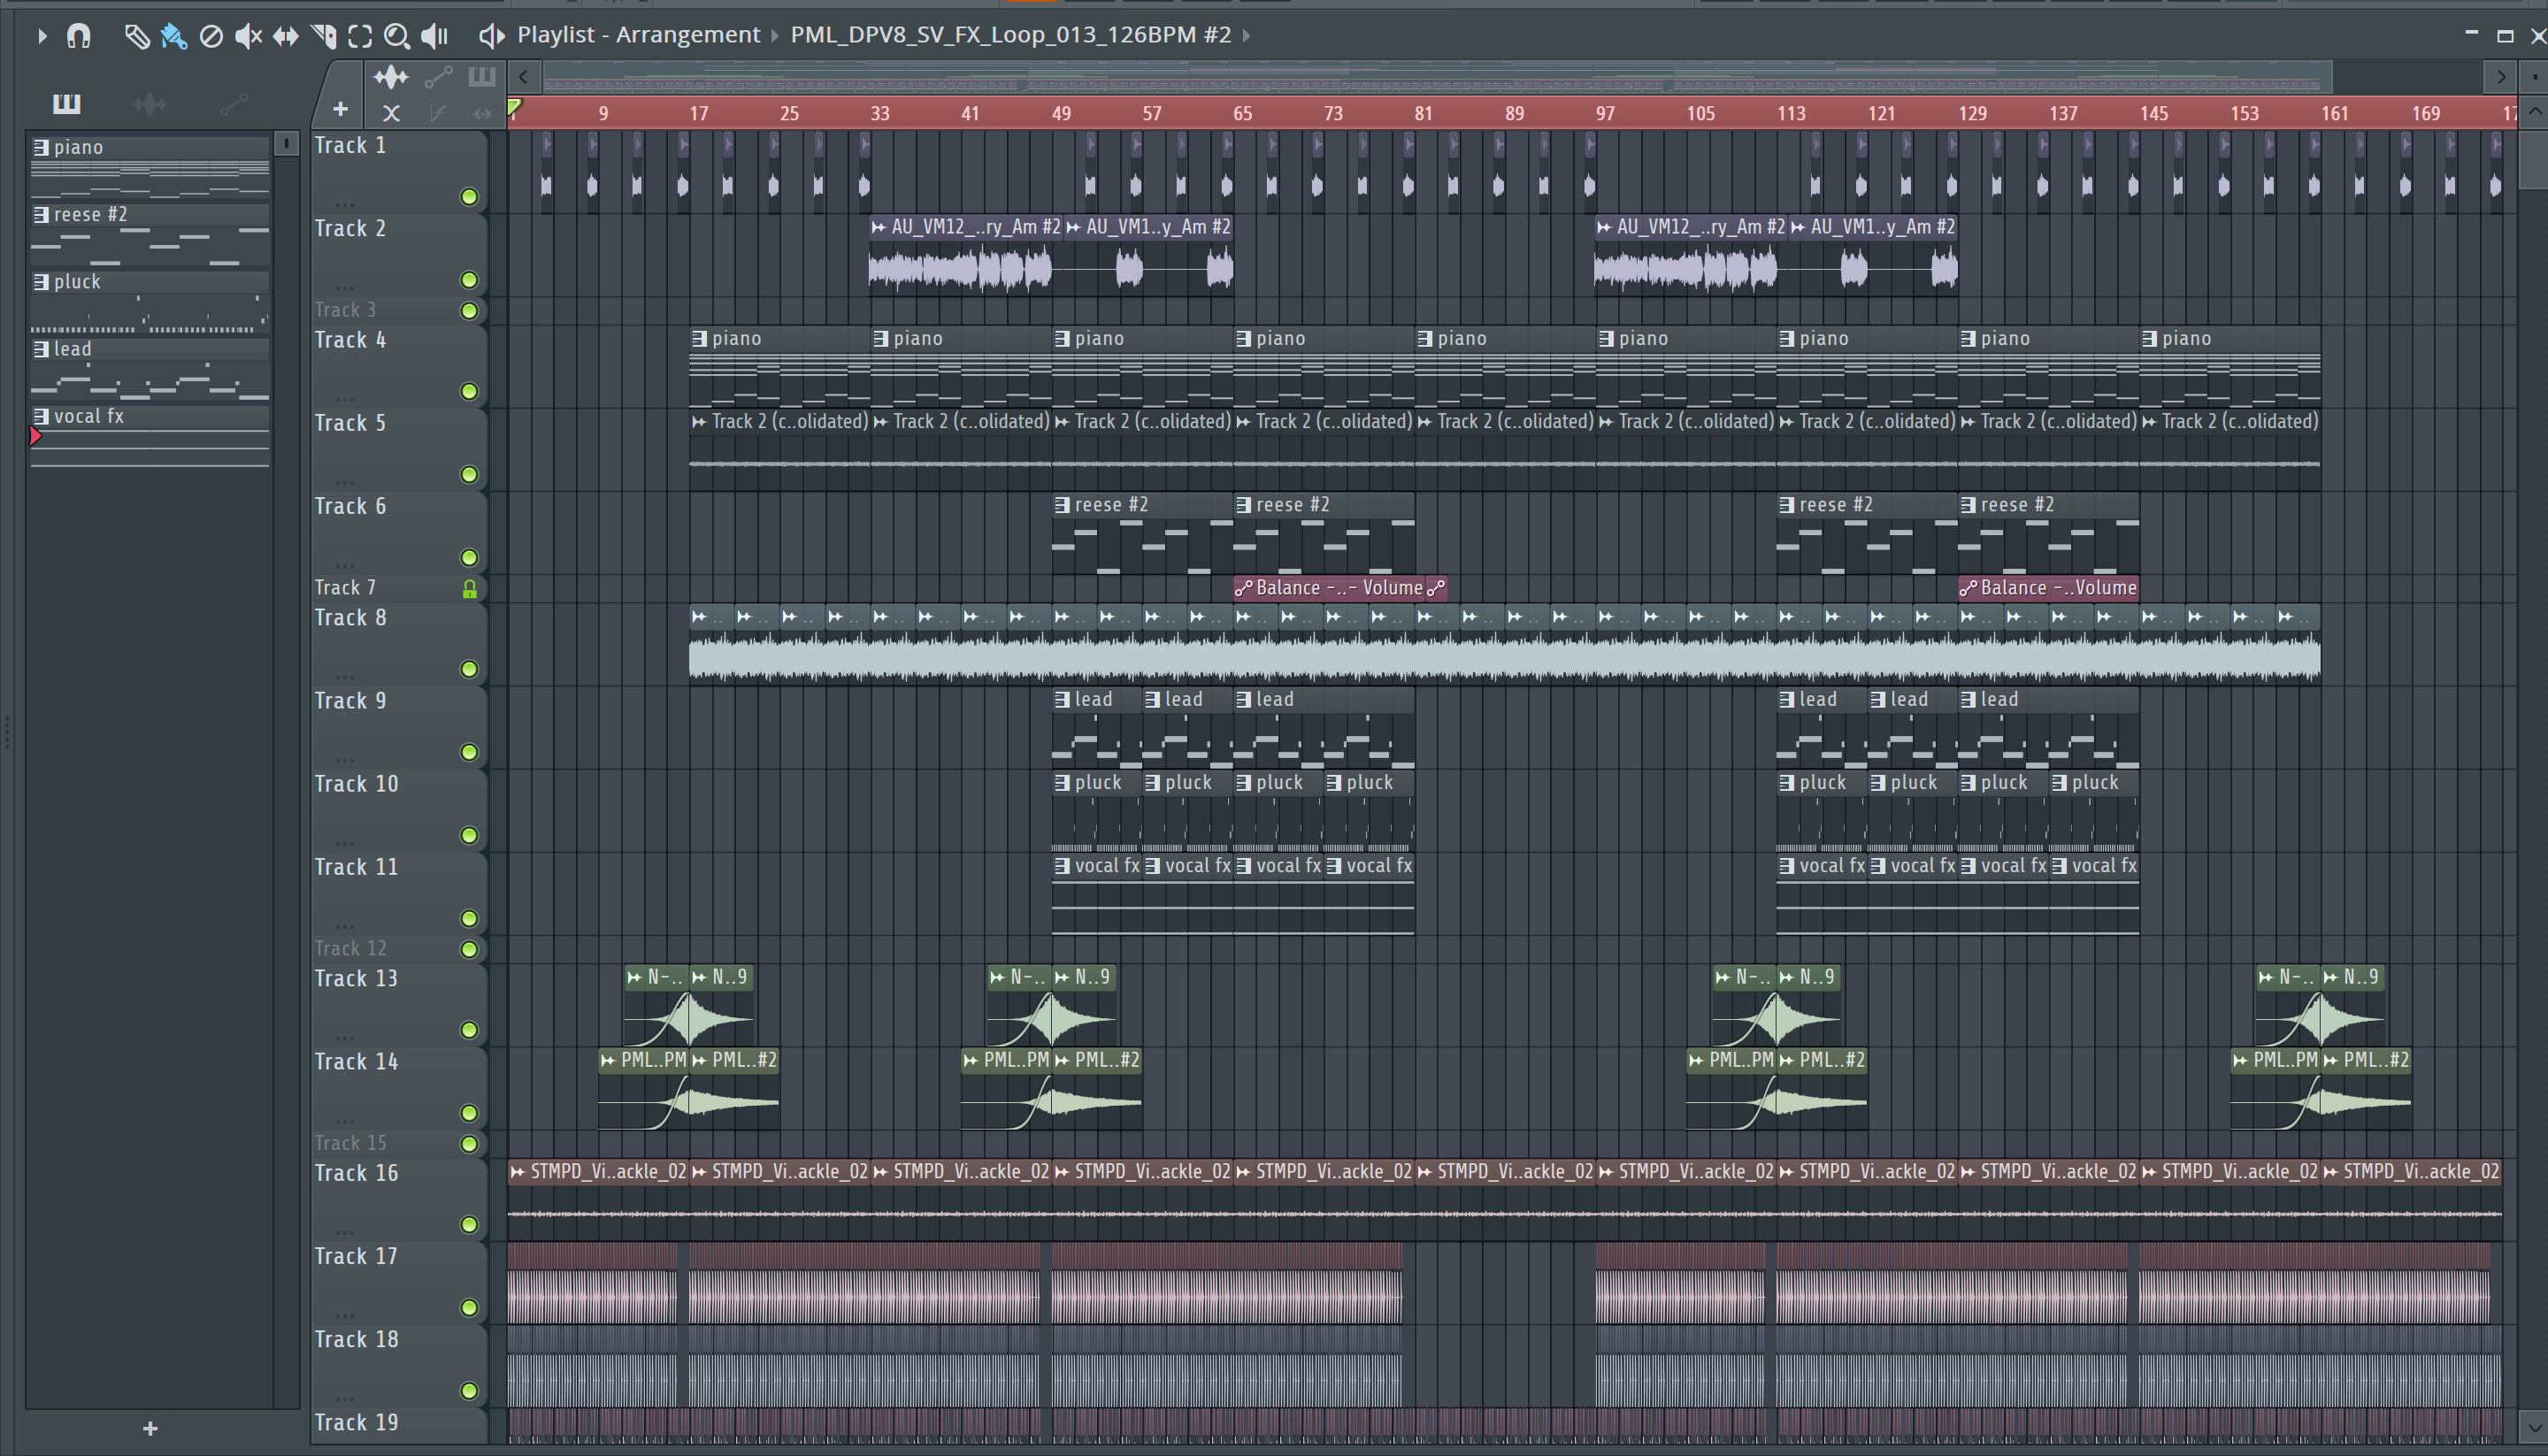Select the Slice tool

click(323, 36)
